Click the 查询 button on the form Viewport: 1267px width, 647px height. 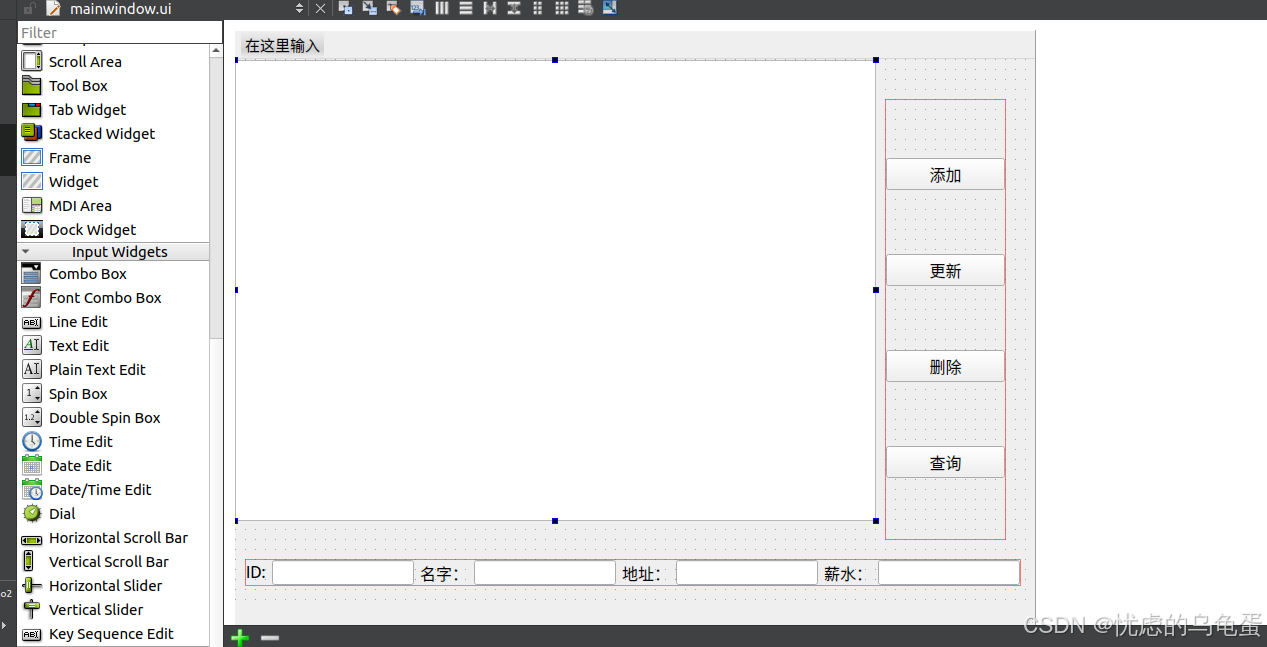click(x=945, y=463)
